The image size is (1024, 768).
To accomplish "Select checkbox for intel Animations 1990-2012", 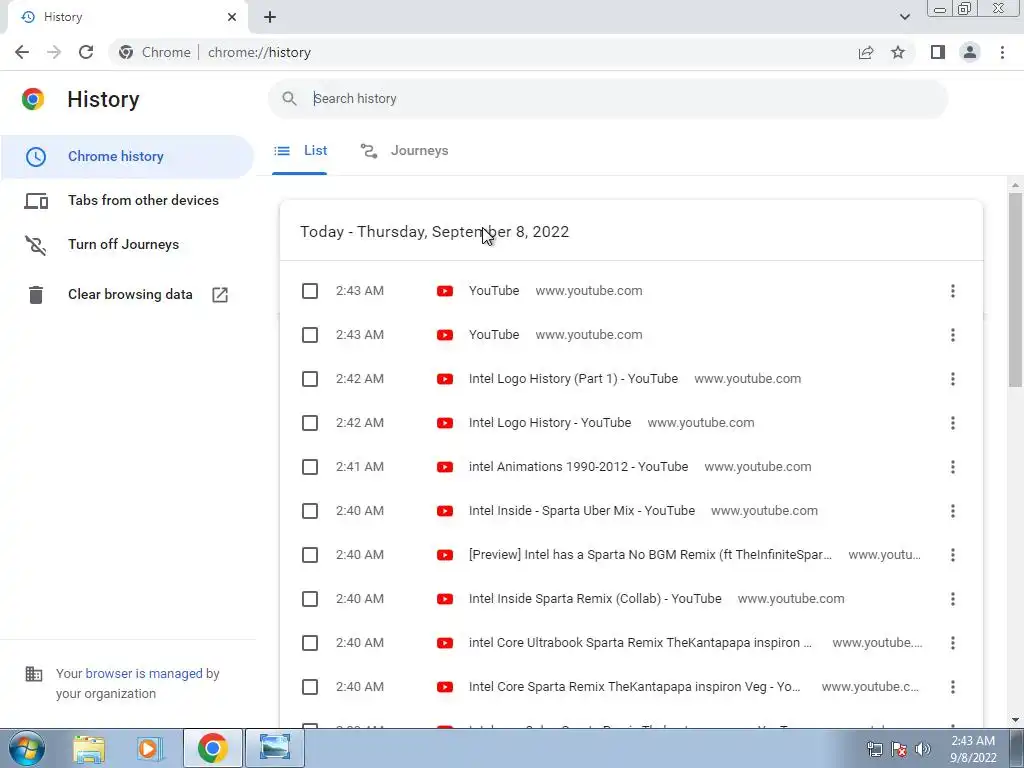I will 310,467.
